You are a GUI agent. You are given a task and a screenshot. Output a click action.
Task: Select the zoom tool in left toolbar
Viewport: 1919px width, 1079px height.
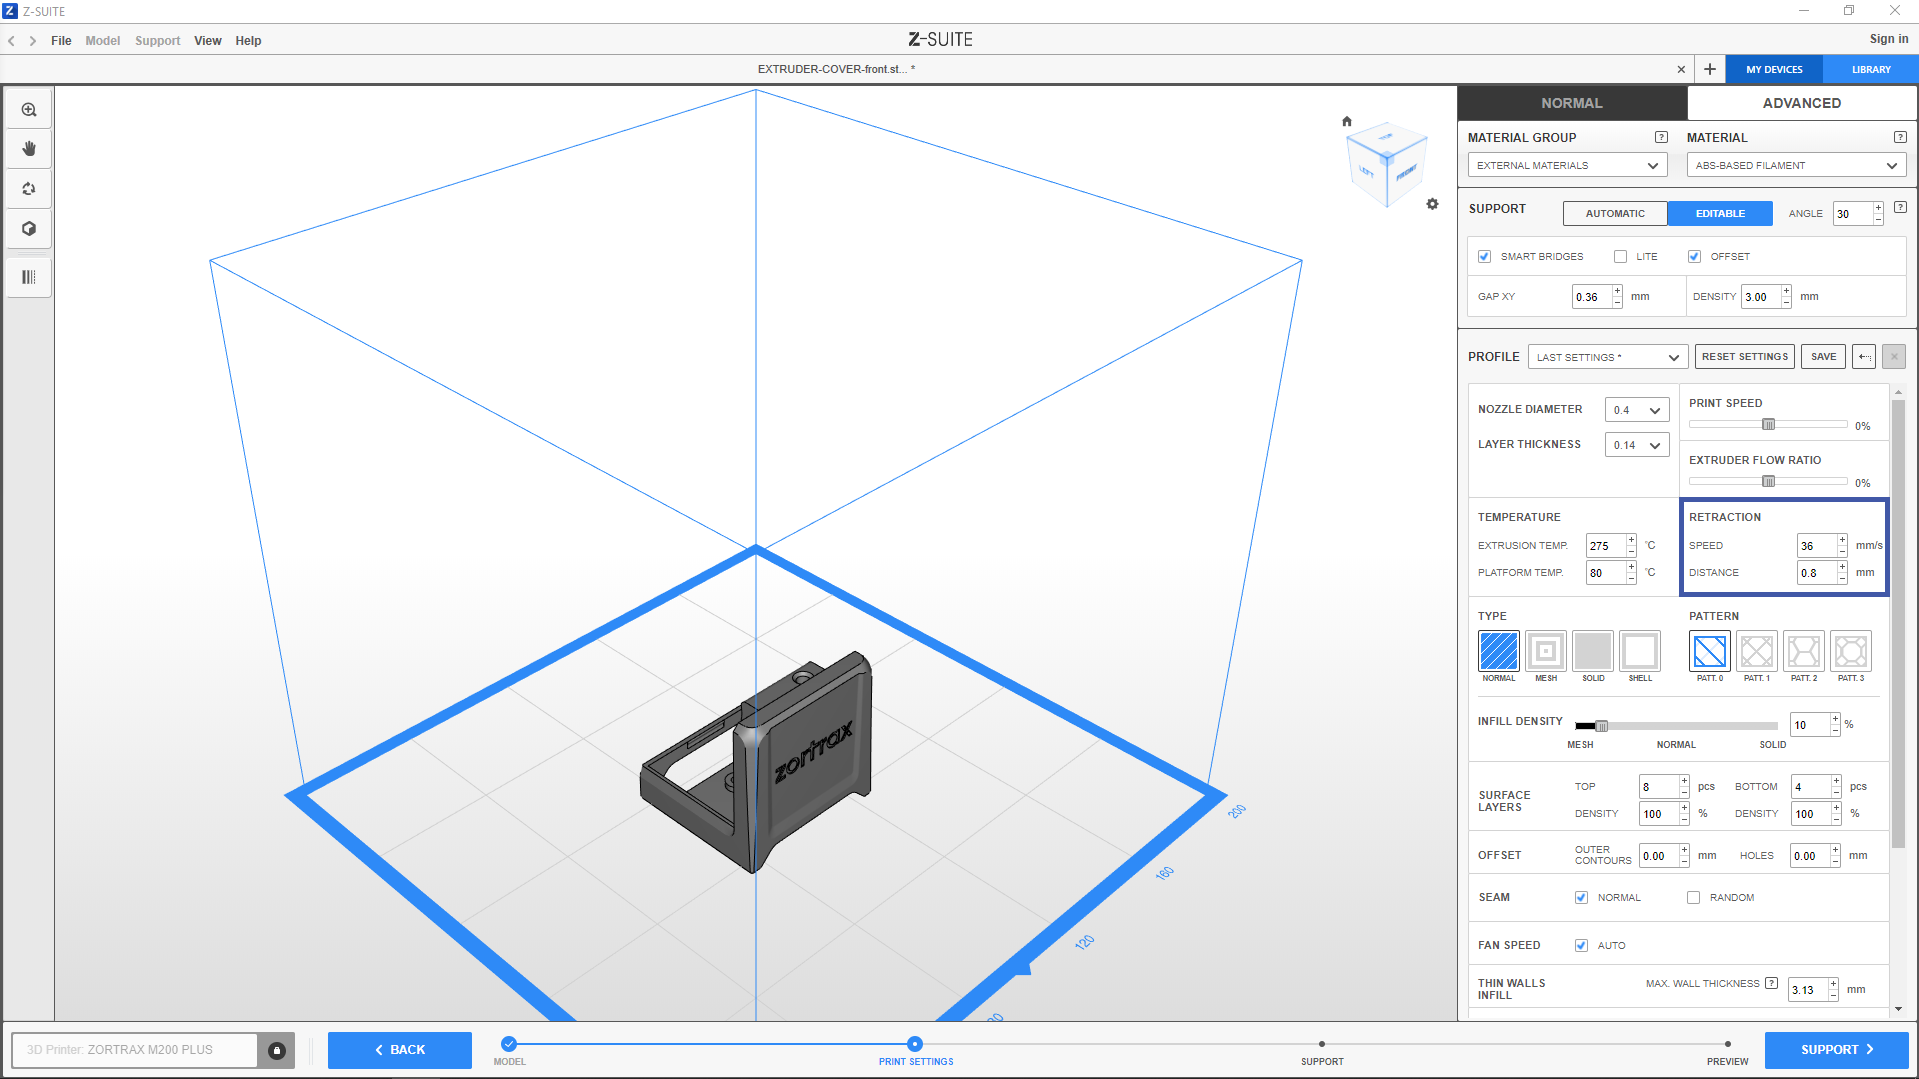(29, 110)
